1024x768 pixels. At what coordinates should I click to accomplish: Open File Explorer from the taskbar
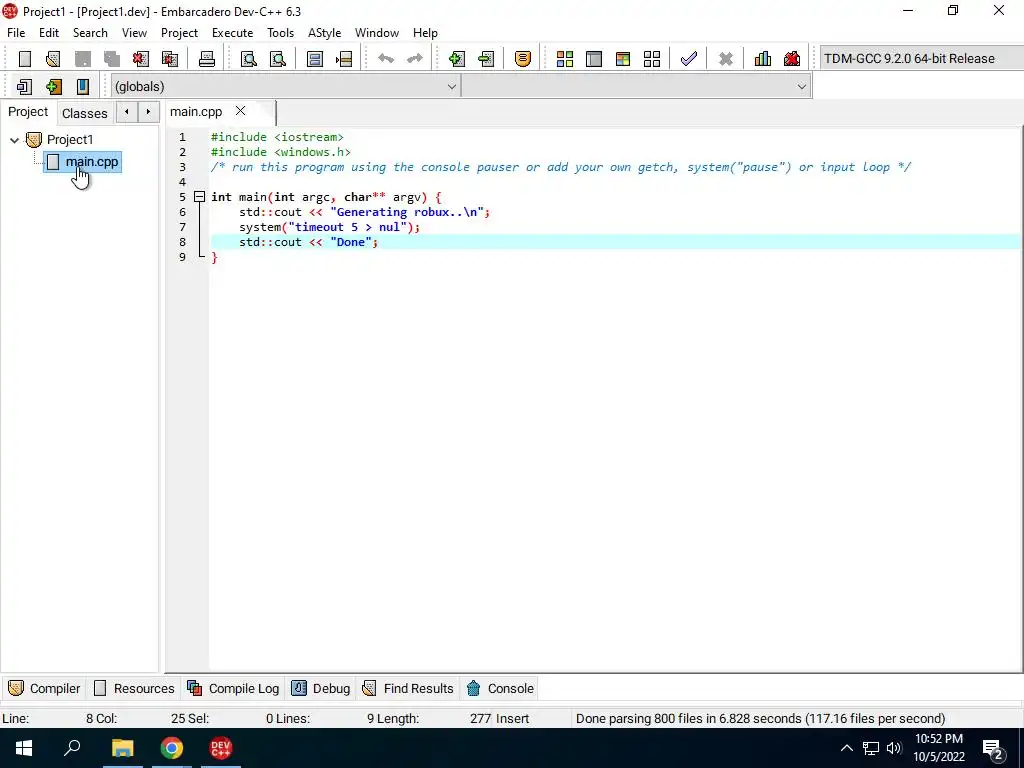click(122, 748)
